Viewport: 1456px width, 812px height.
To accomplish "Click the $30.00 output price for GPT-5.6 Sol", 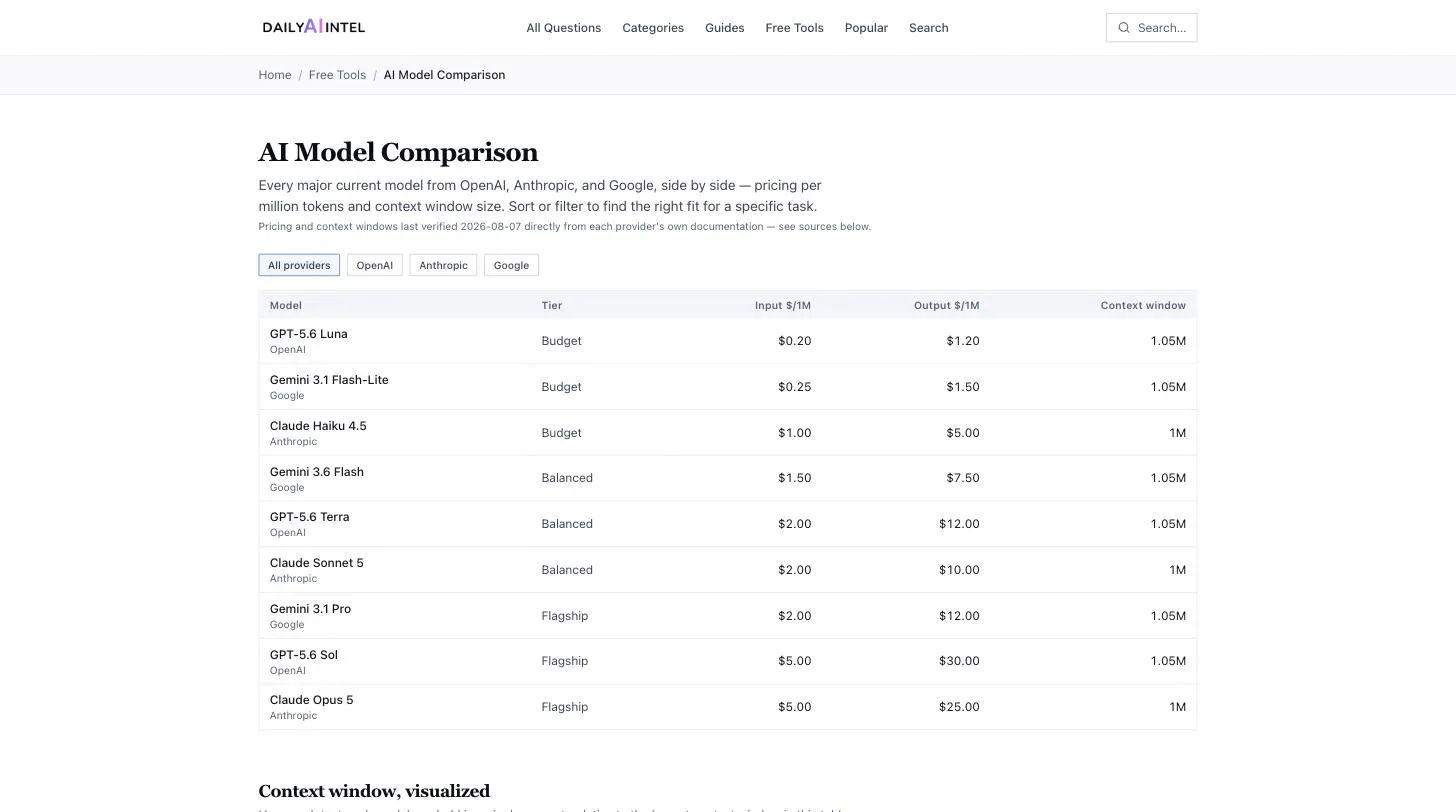I will (x=959, y=661).
